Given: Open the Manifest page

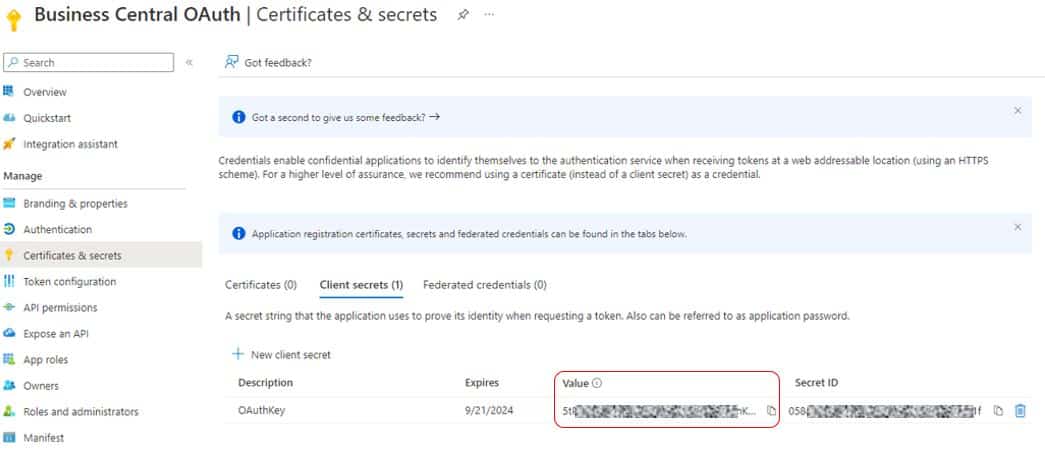Looking at the screenshot, I should click(x=45, y=438).
